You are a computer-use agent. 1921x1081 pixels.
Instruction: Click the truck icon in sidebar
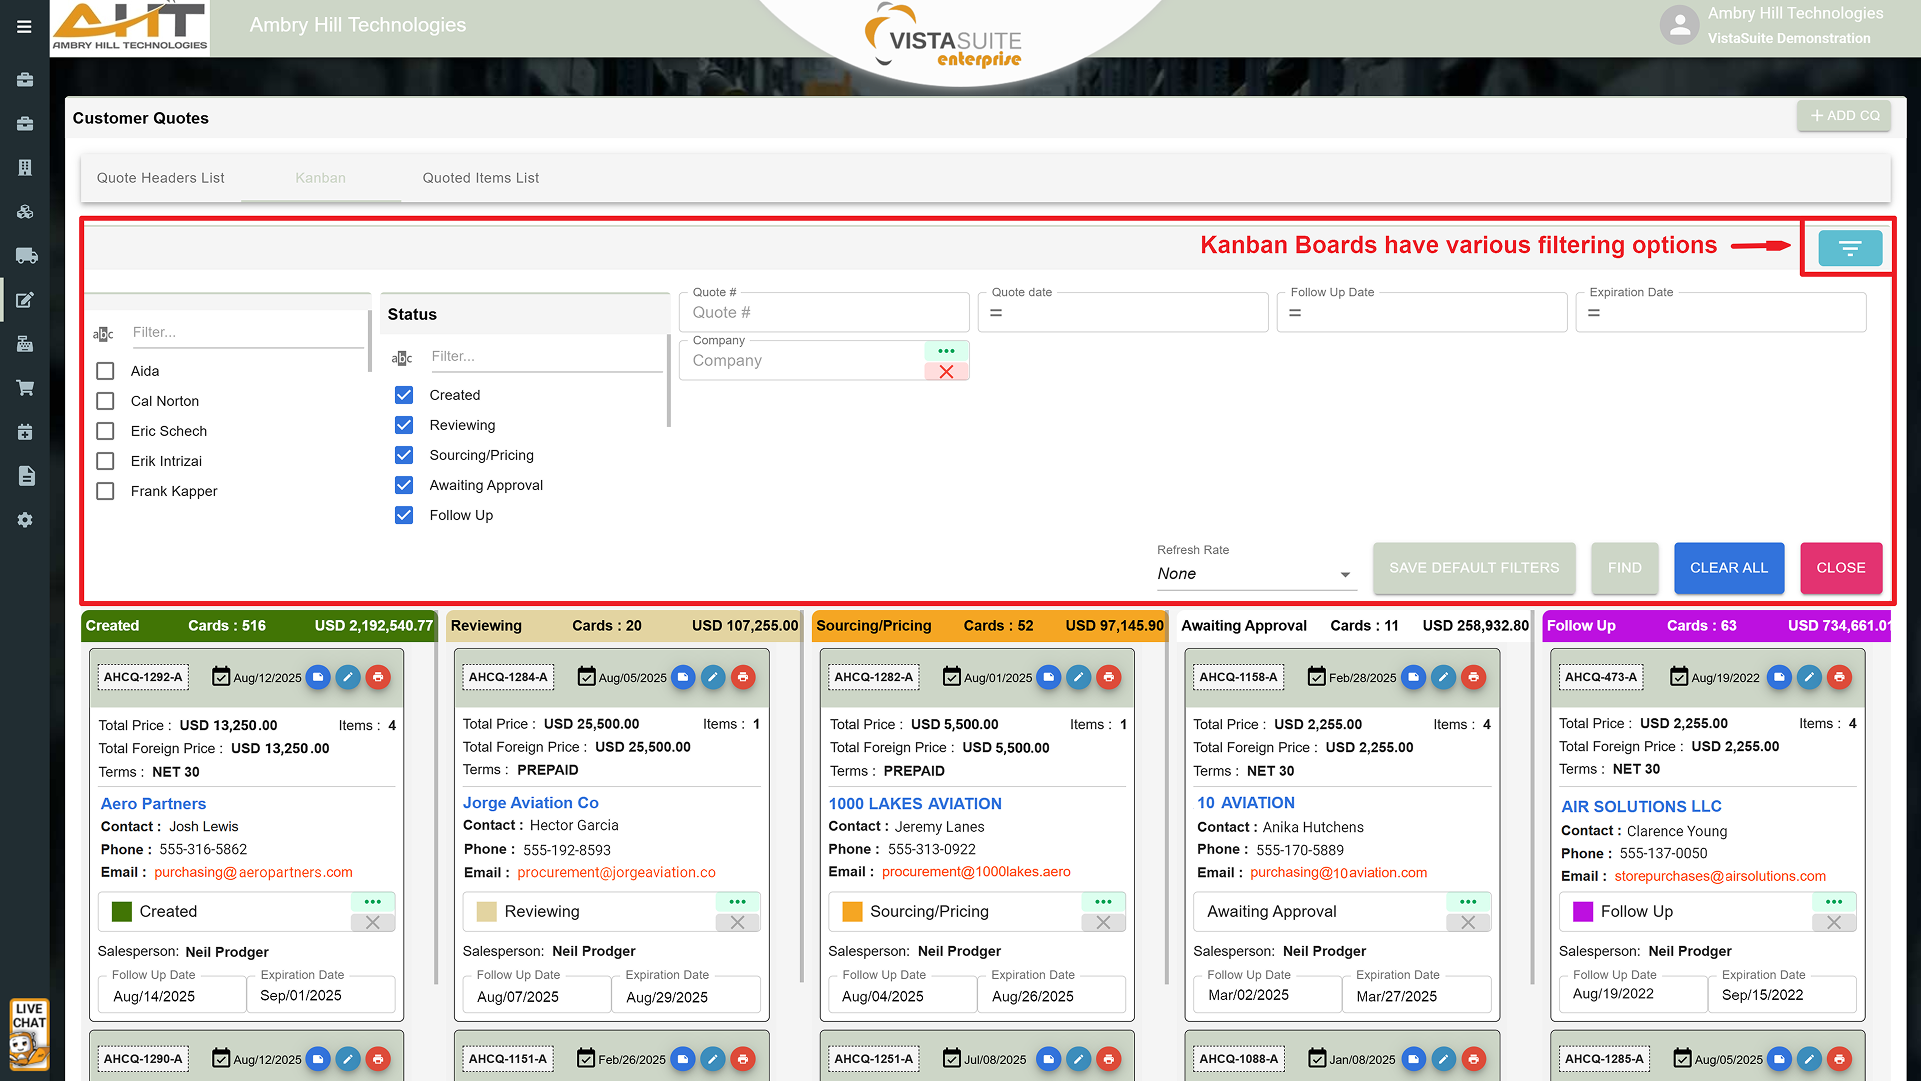pyautogui.click(x=26, y=256)
